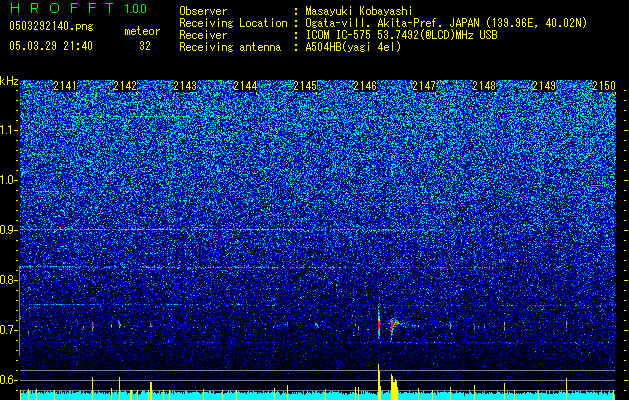
Task: Click the 2143 time marker
Action: coord(185,86)
